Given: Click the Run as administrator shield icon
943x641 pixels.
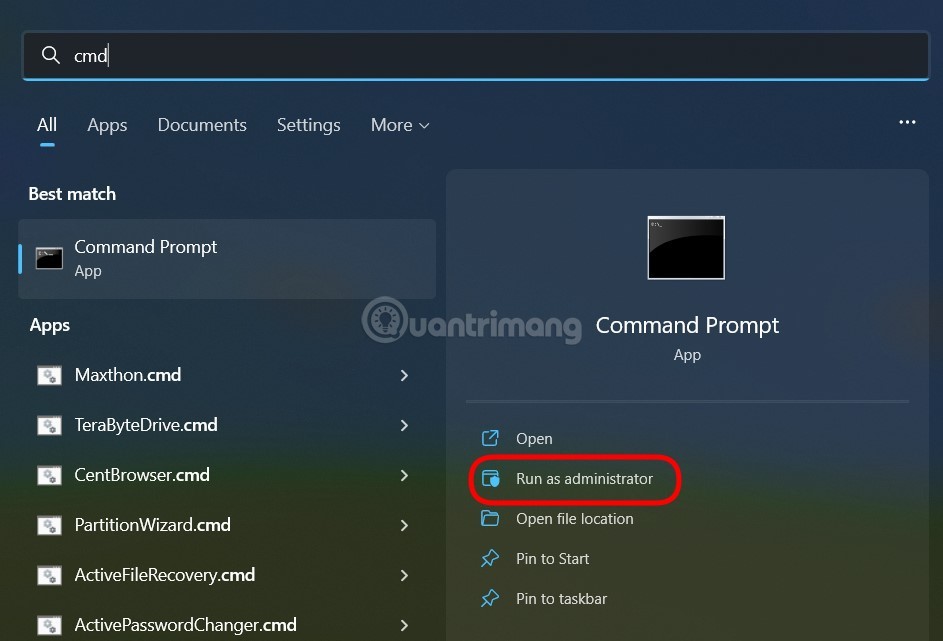Looking at the screenshot, I should (490, 479).
